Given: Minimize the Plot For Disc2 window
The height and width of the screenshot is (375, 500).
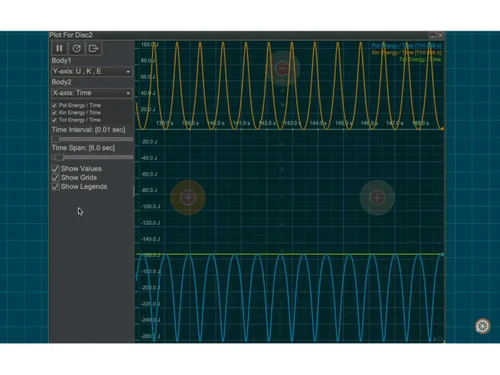Looking at the screenshot, I should pos(433,35).
